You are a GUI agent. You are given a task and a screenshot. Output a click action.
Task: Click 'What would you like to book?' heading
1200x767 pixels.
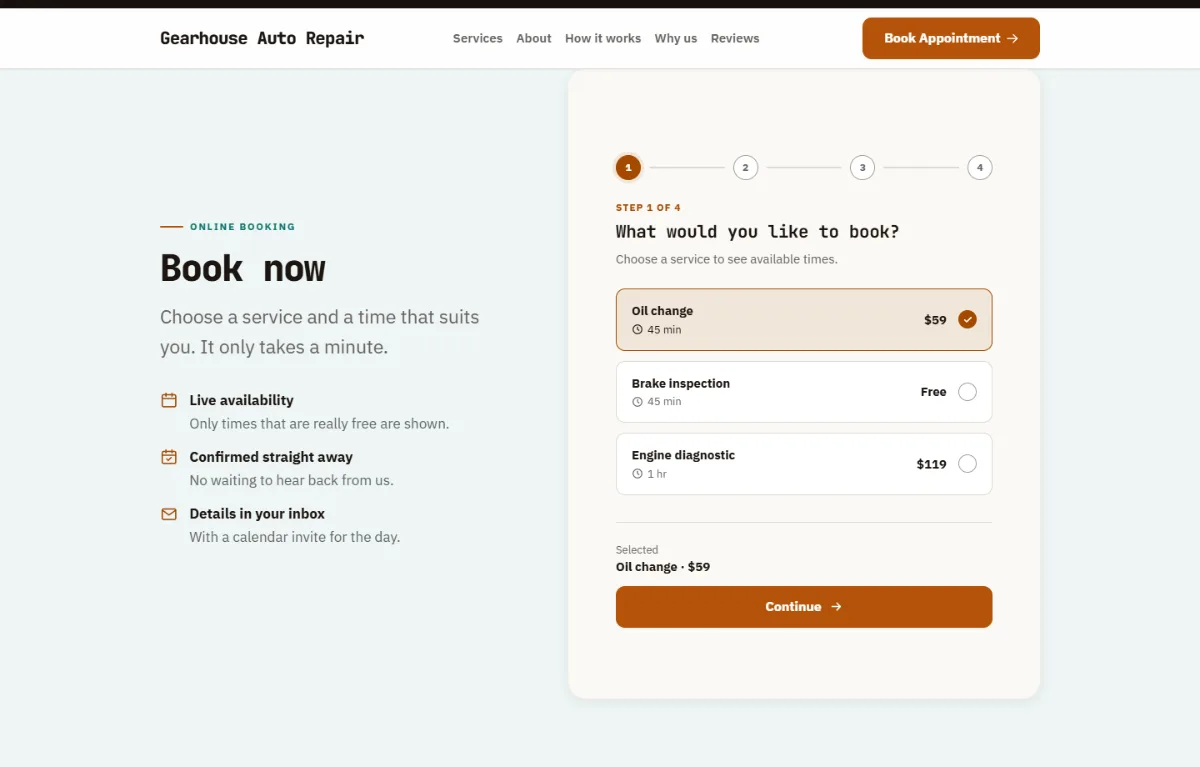point(757,232)
